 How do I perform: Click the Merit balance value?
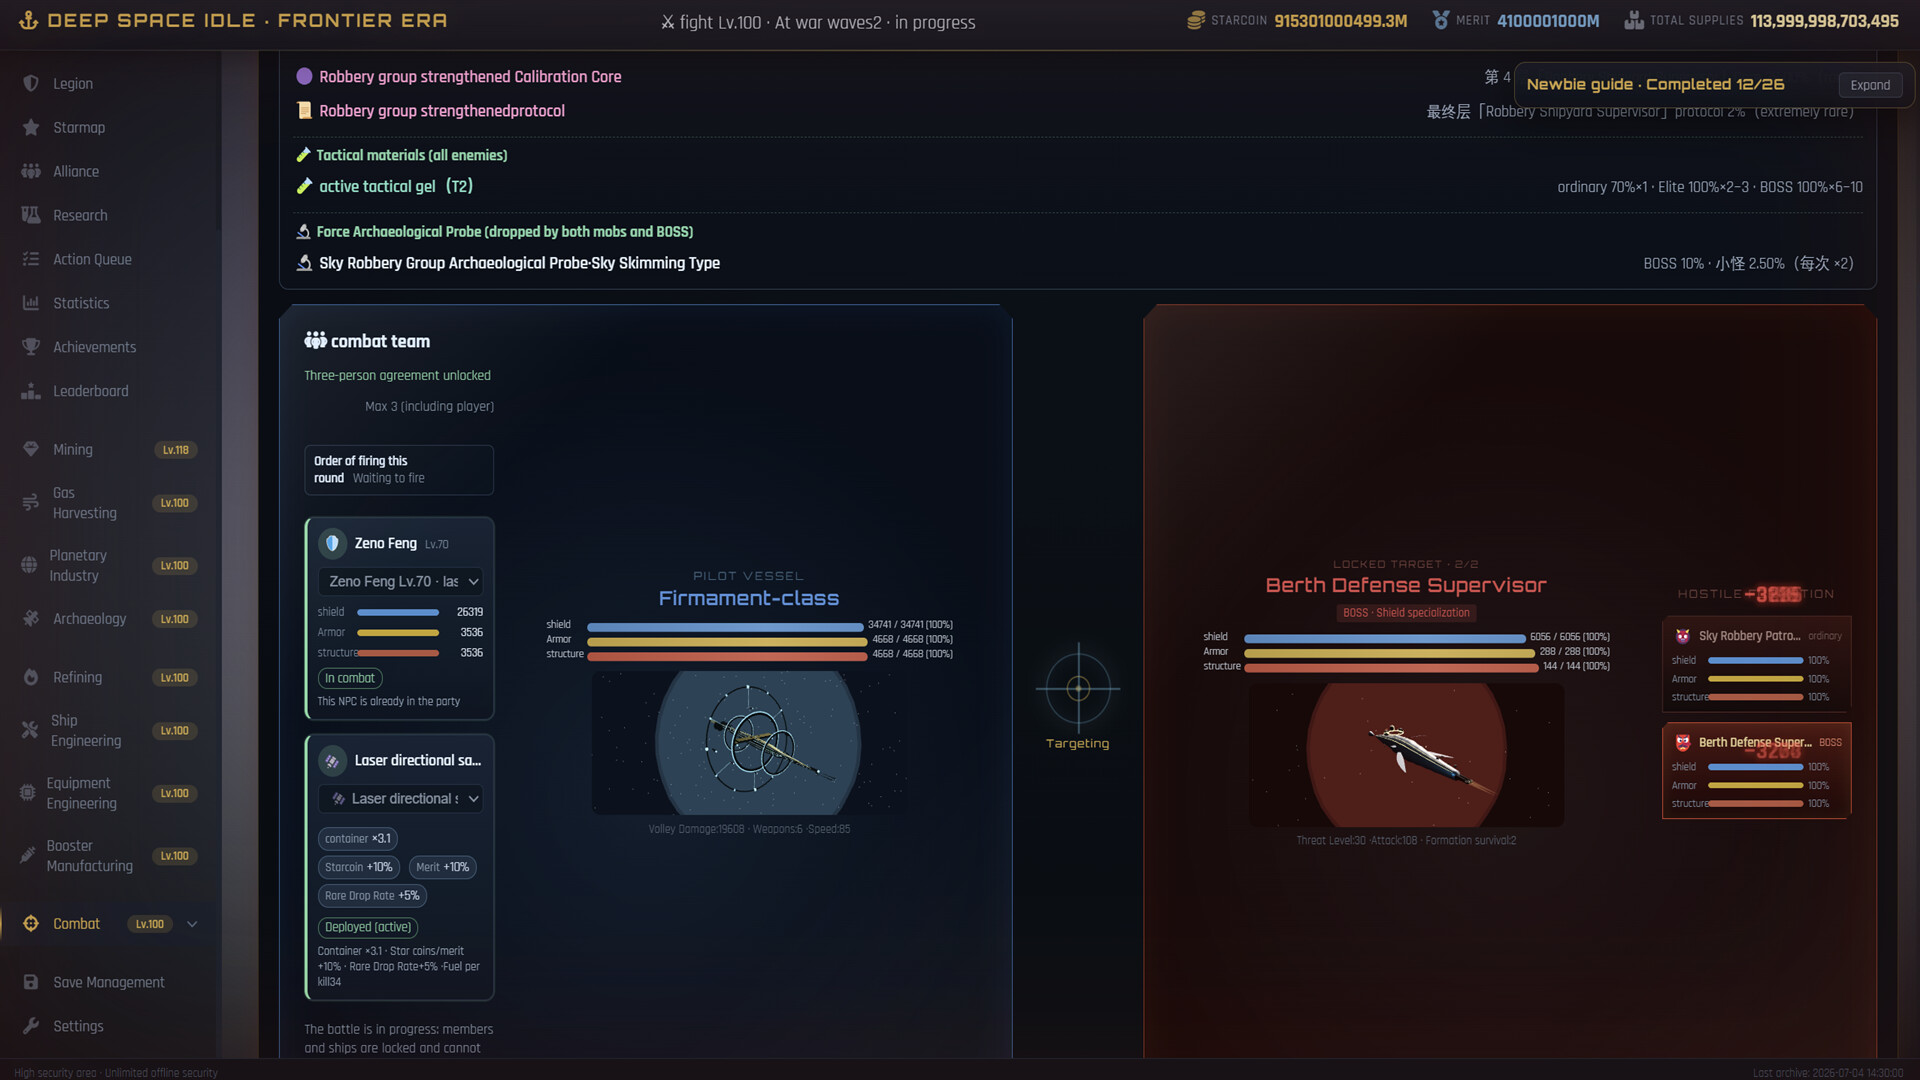point(1548,21)
